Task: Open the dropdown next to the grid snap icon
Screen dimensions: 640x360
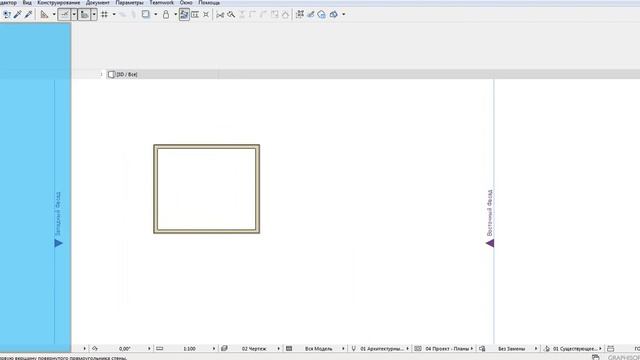Action: 114,15
